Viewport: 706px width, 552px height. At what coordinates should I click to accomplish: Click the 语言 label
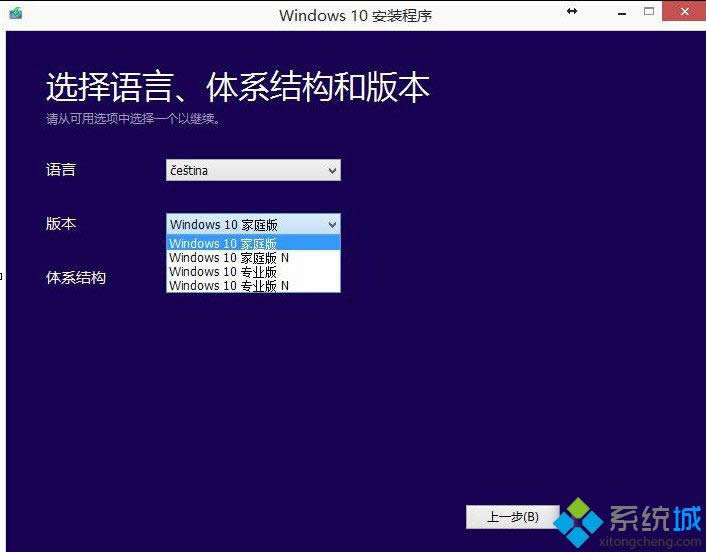61,170
